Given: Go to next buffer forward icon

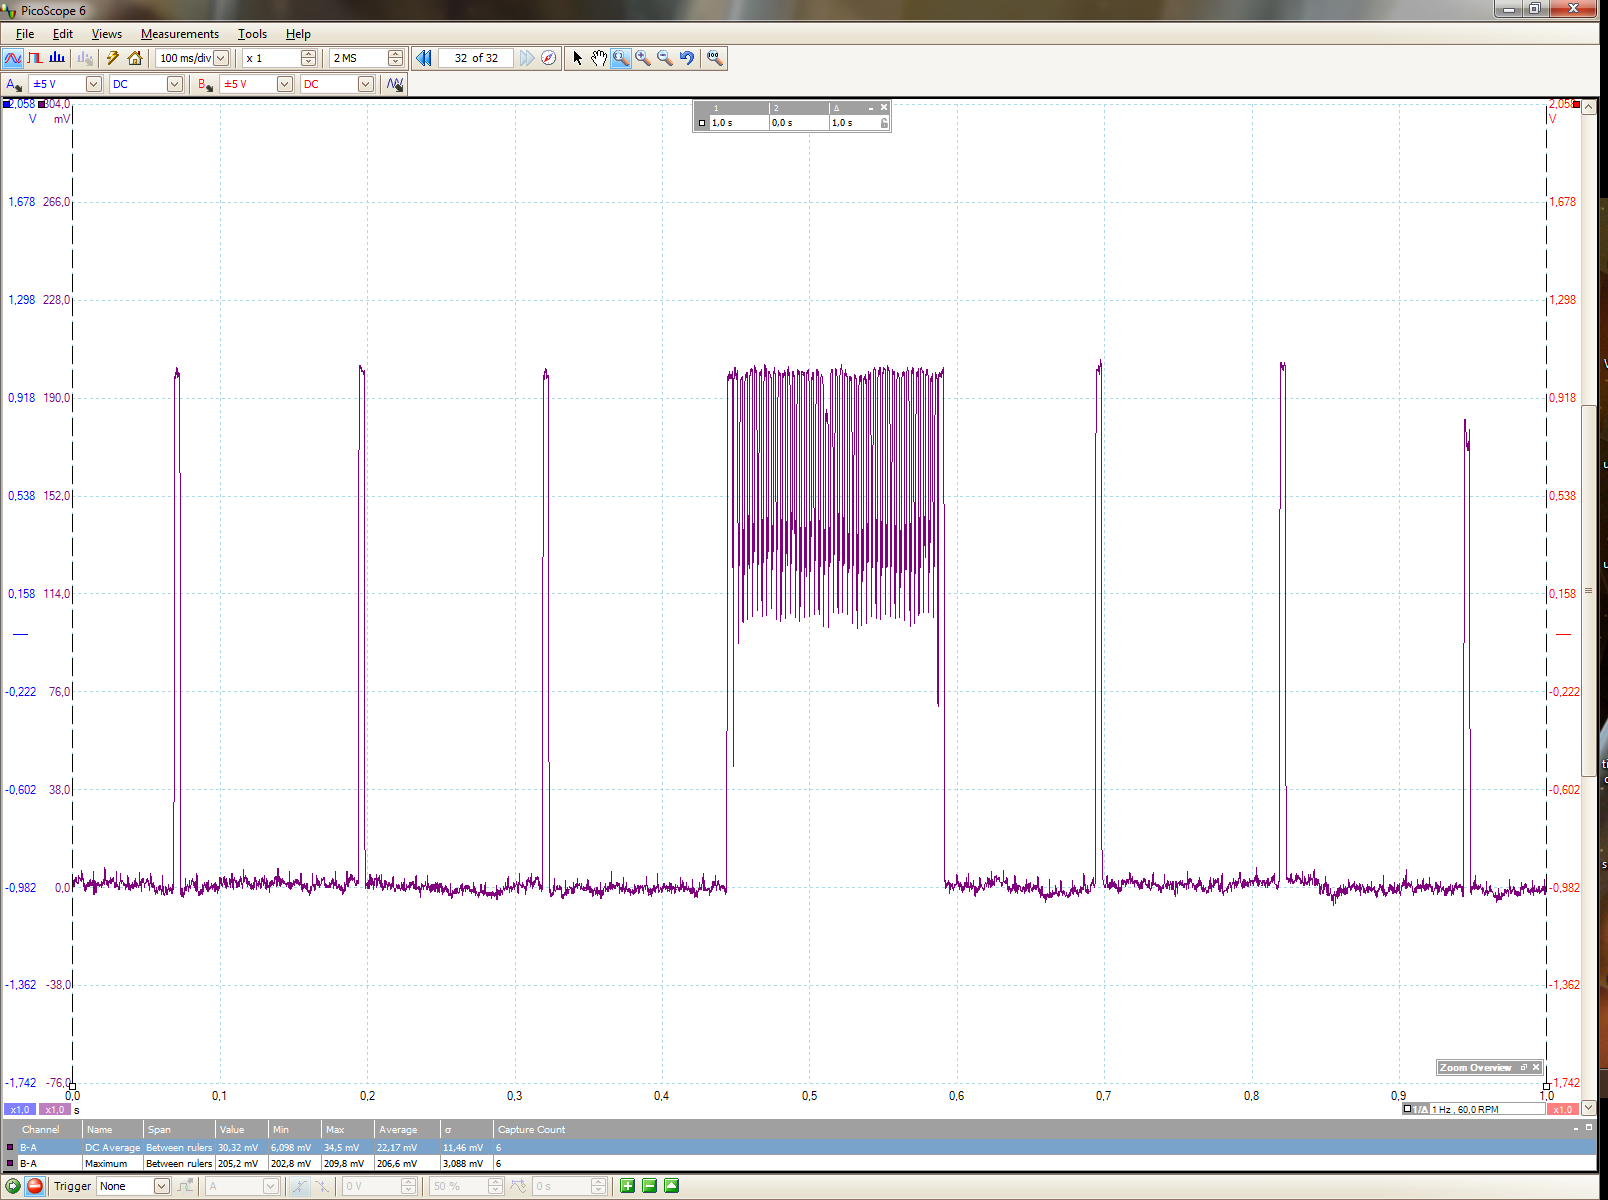Looking at the screenshot, I should tap(527, 58).
